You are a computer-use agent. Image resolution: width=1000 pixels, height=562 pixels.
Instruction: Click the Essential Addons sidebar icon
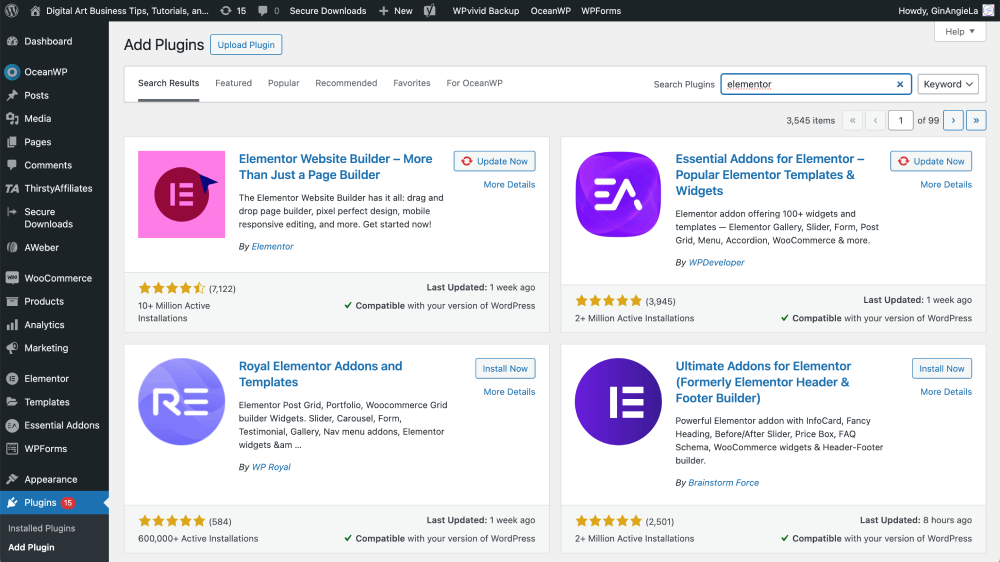[12, 425]
